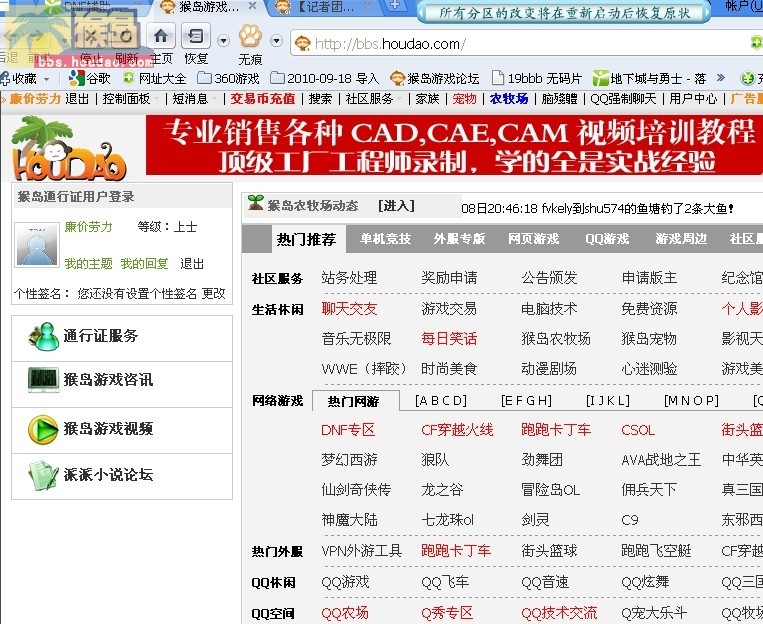Open the 宠物 nav link

point(464,99)
